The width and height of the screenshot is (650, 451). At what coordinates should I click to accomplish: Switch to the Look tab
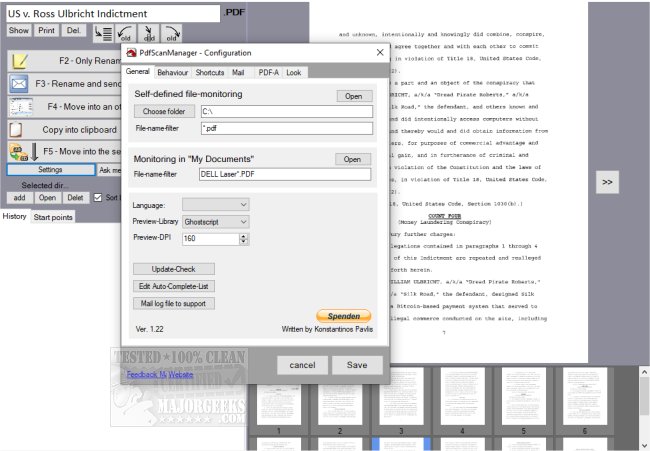(x=294, y=73)
